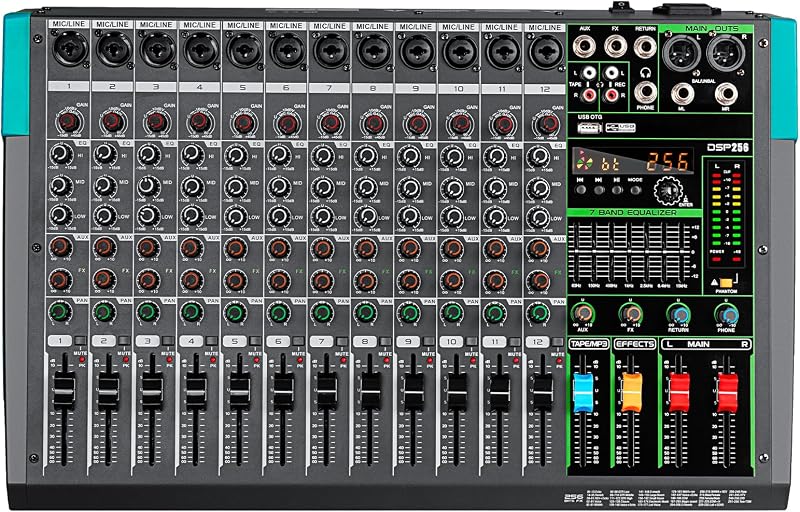
Task: Click the first 7-band equalizer slider
Action: point(577,252)
